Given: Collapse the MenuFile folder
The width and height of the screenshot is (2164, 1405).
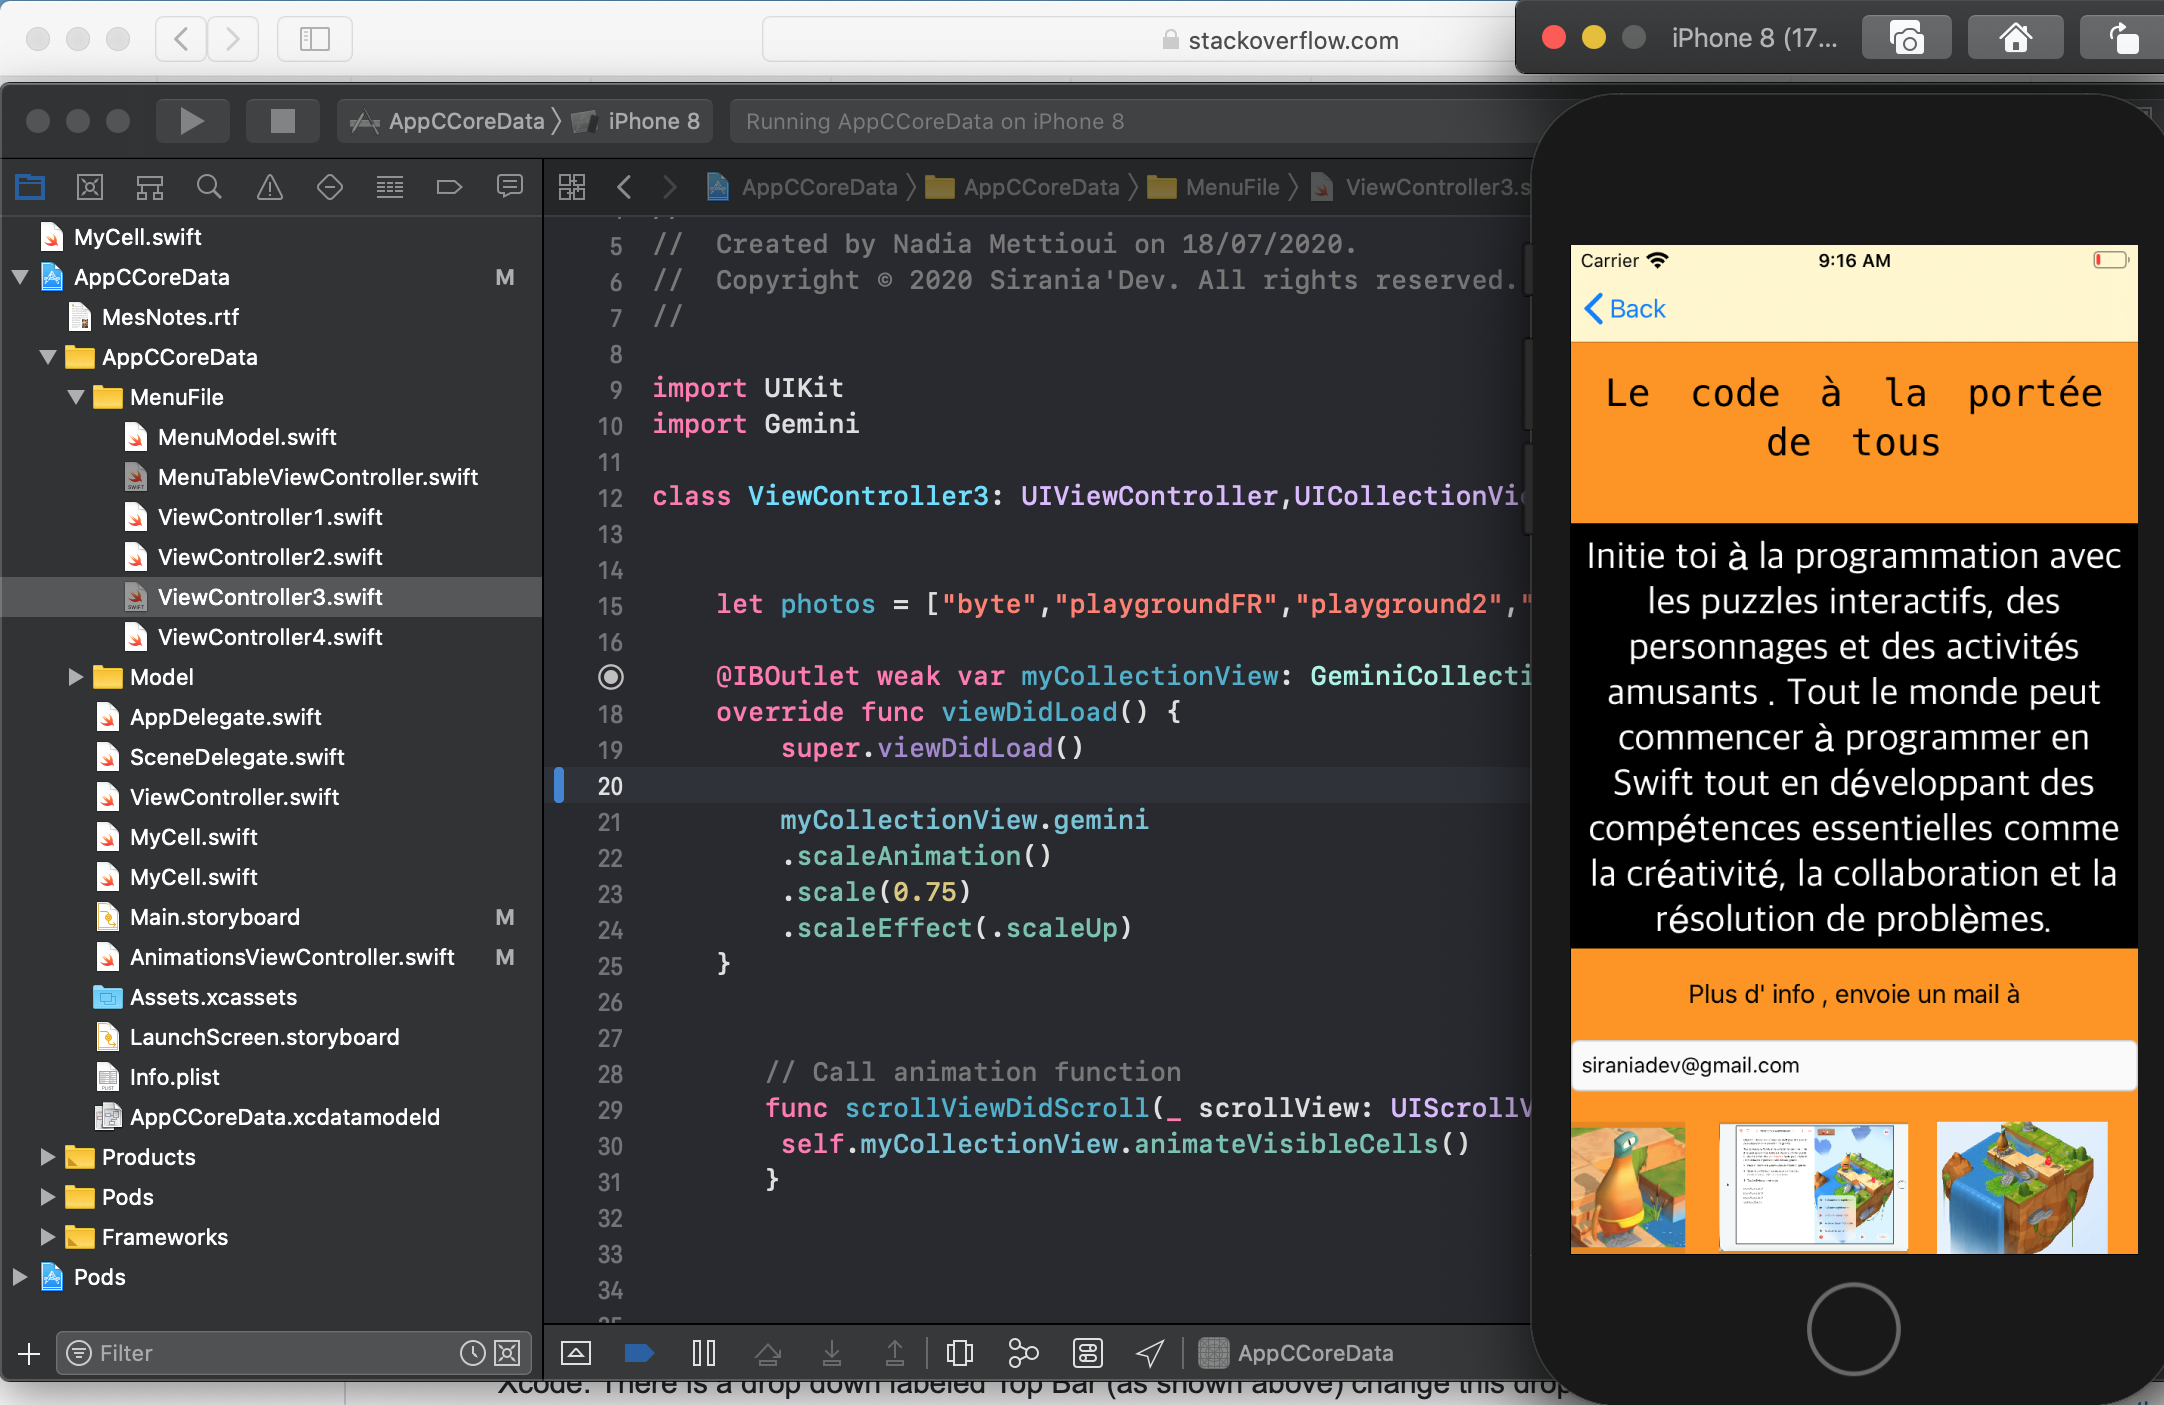Looking at the screenshot, I should [x=76, y=397].
